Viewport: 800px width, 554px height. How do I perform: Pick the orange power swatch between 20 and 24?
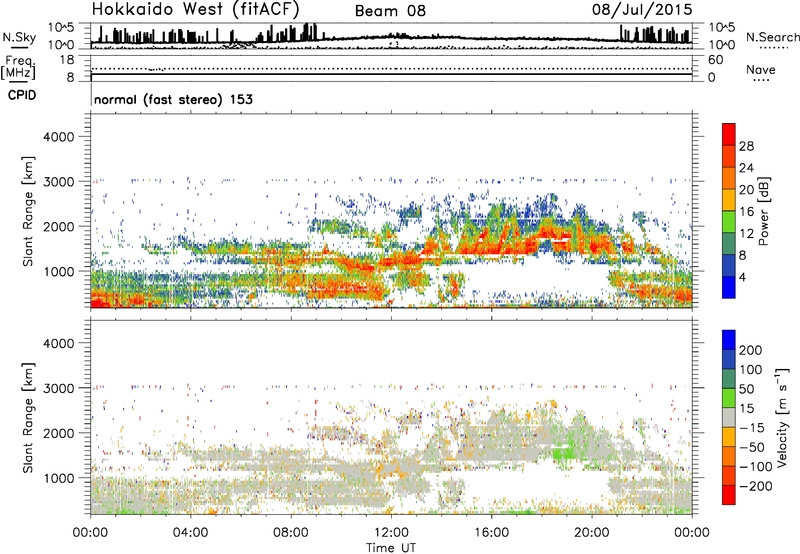point(729,178)
